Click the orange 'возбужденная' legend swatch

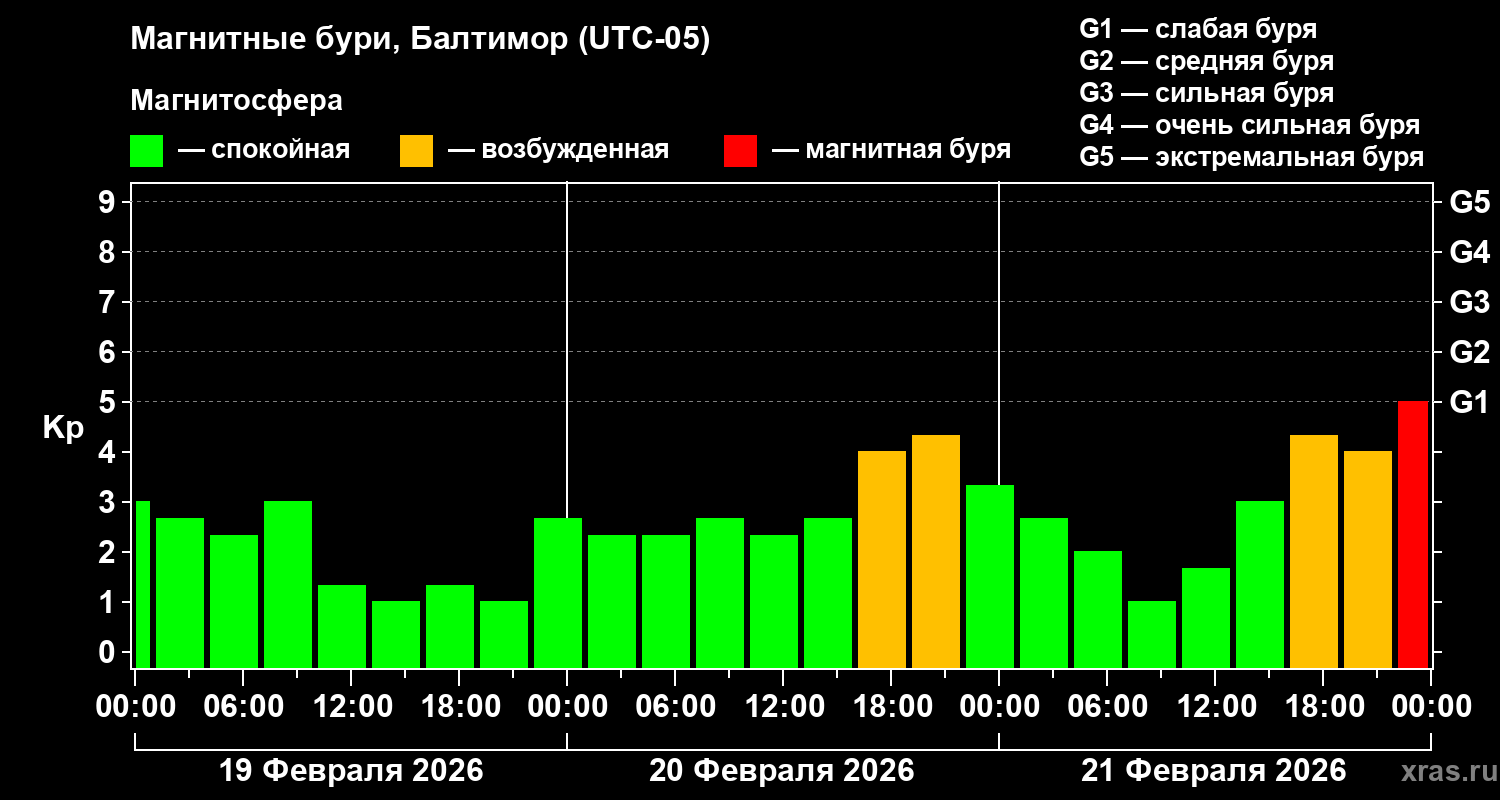(x=416, y=151)
